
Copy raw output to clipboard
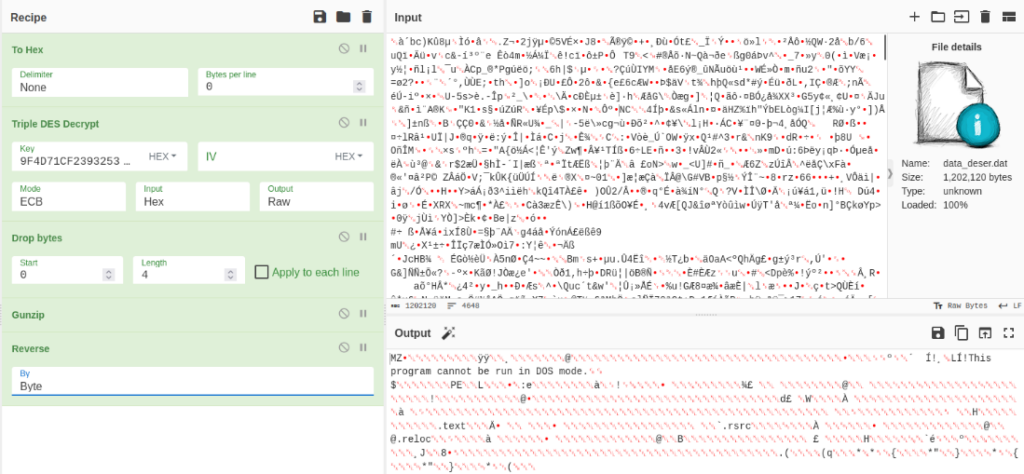tap(961, 333)
